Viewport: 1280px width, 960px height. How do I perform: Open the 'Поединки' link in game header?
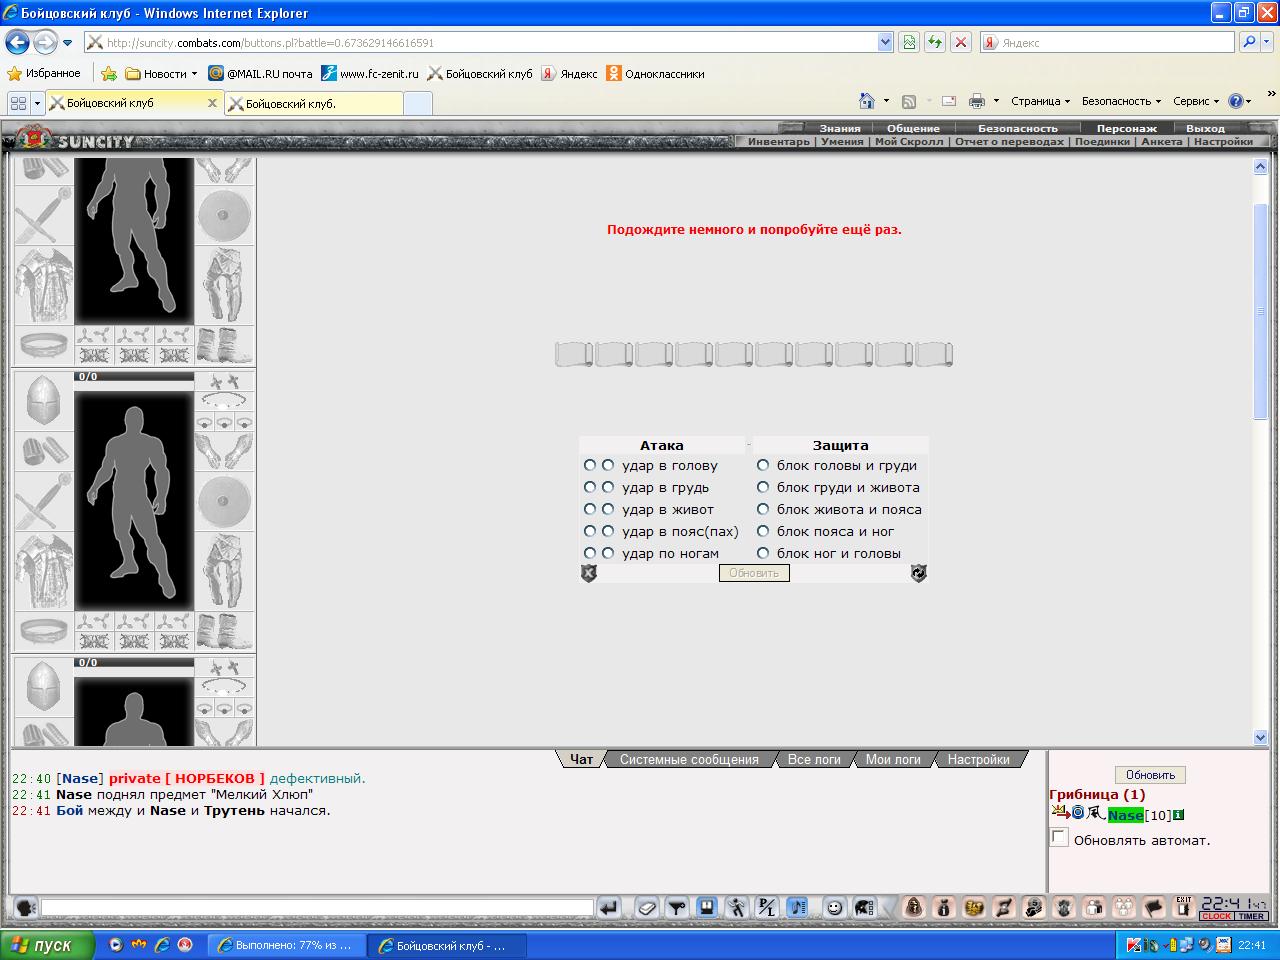[x=1102, y=142]
